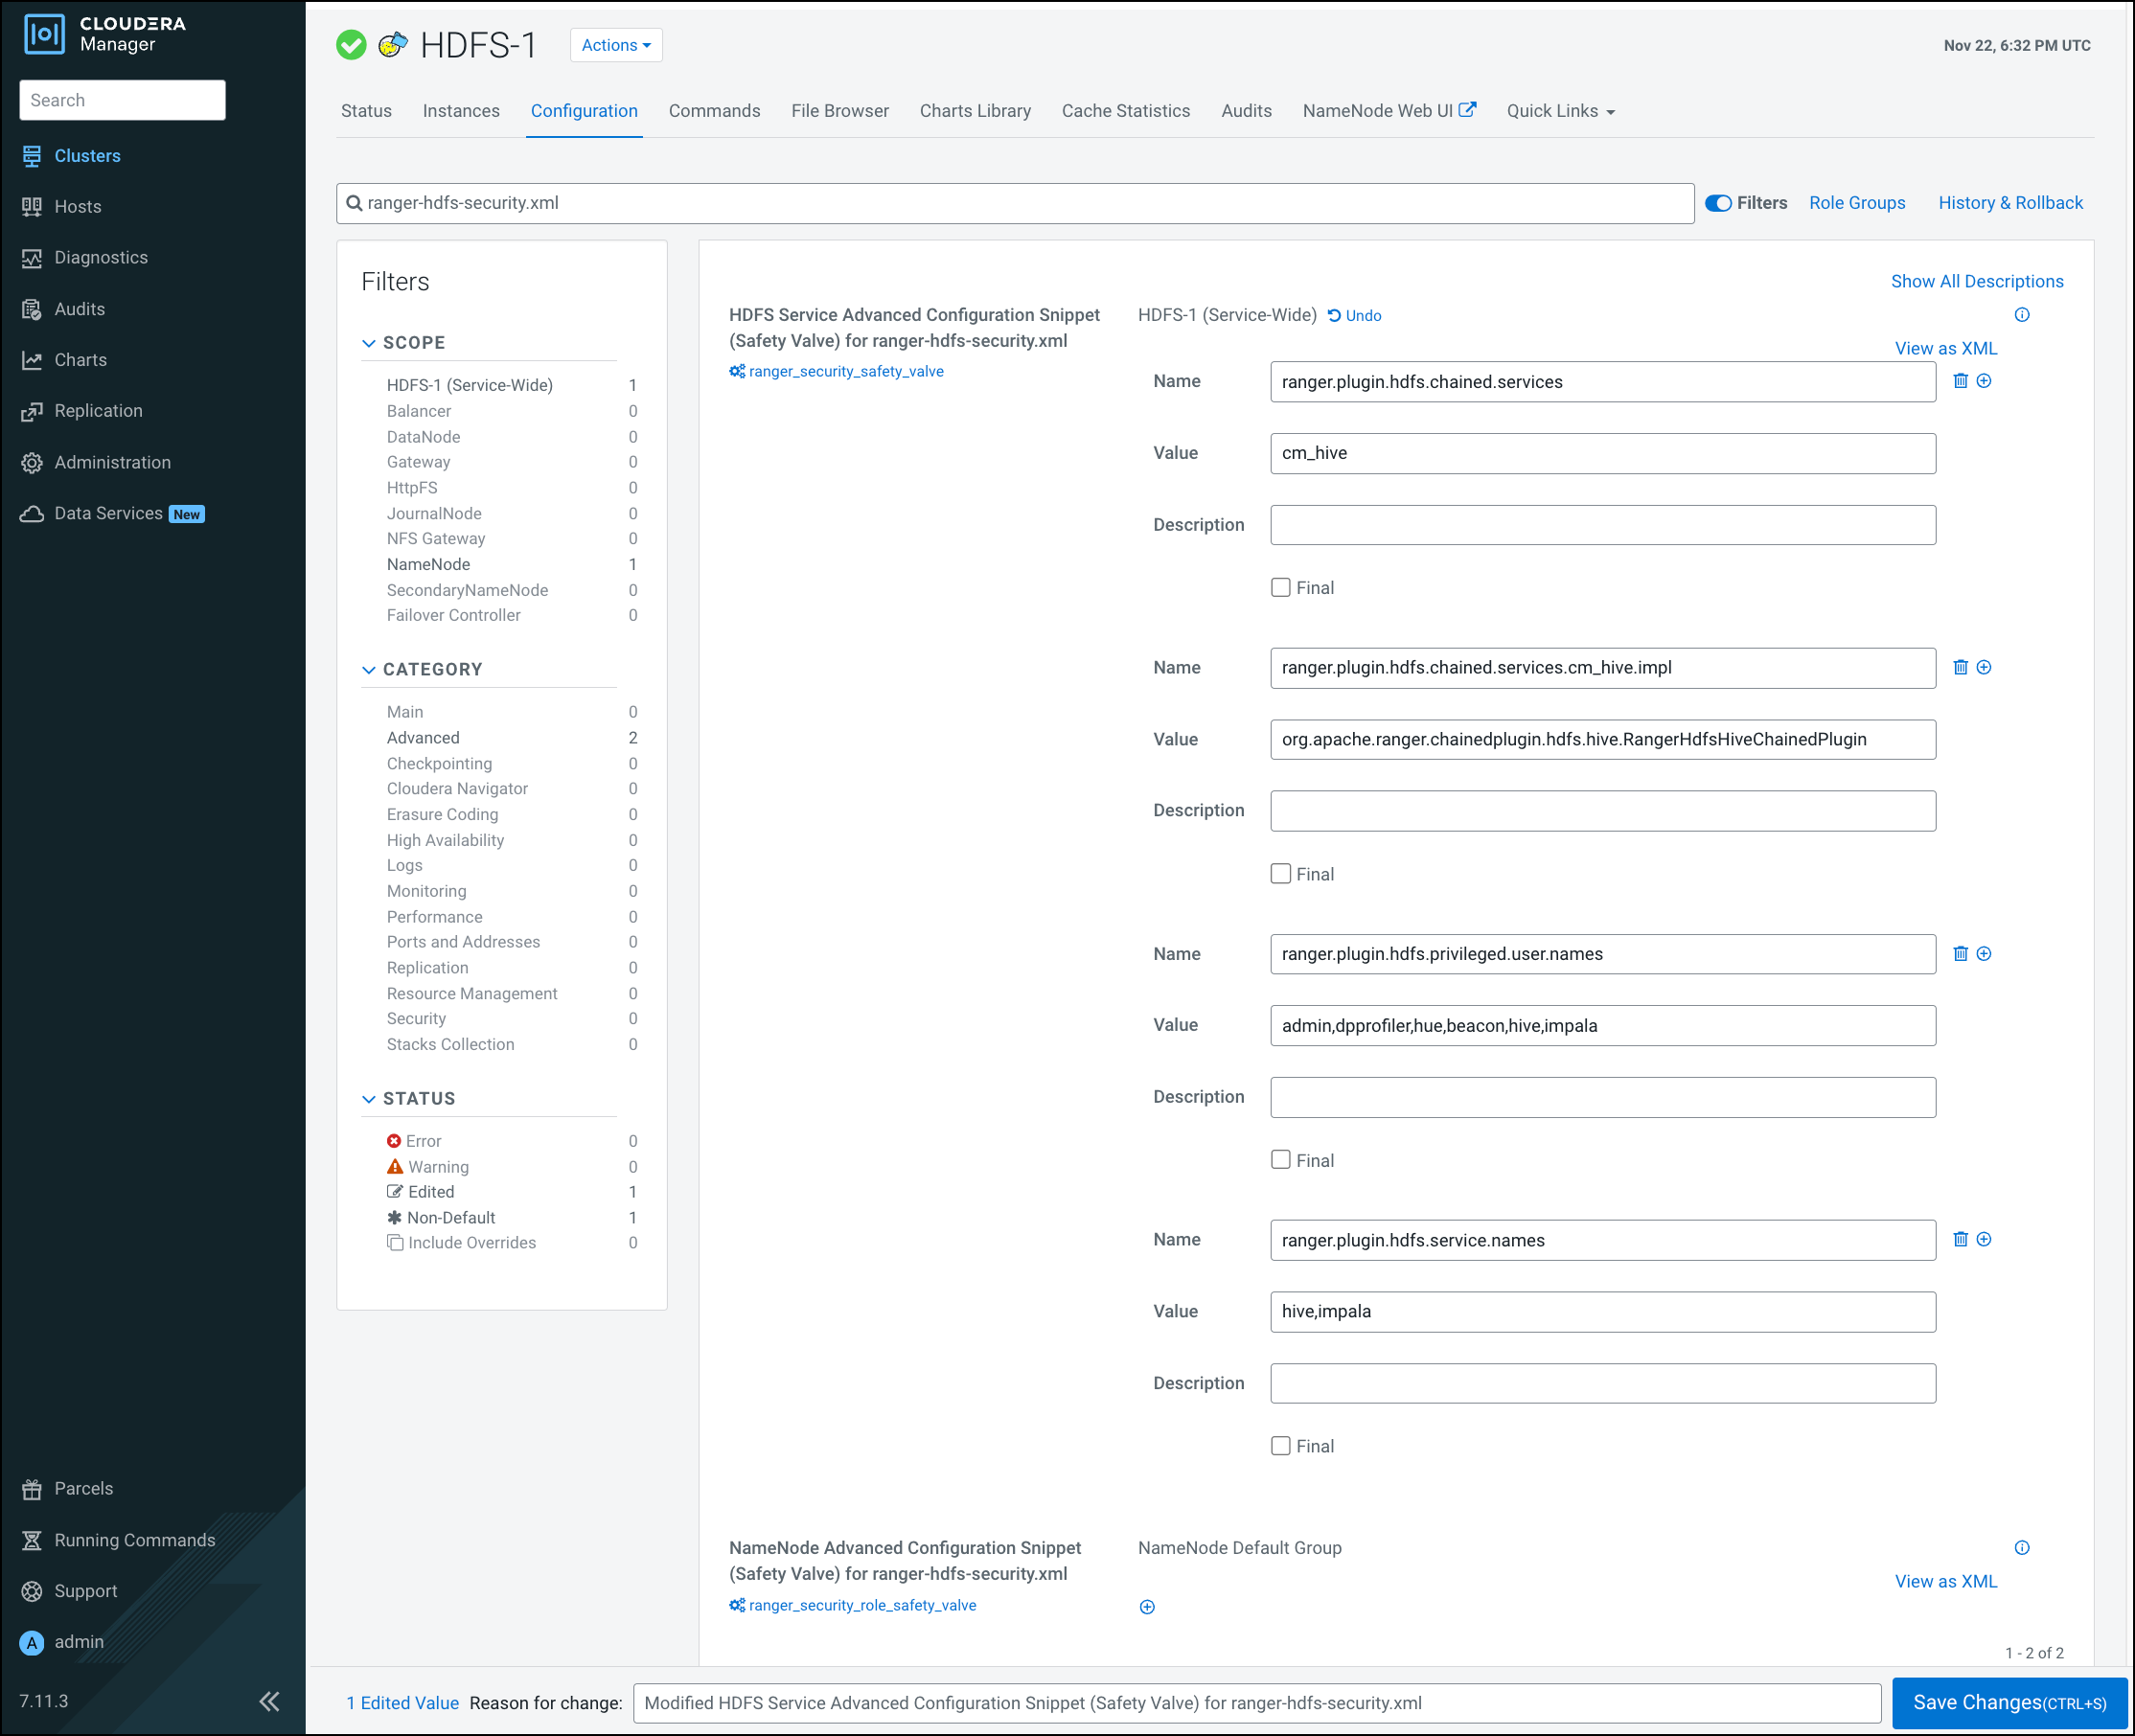Screen dimensions: 2135x1736
Task: Click Save Changes button
Action: [2009, 1702]
